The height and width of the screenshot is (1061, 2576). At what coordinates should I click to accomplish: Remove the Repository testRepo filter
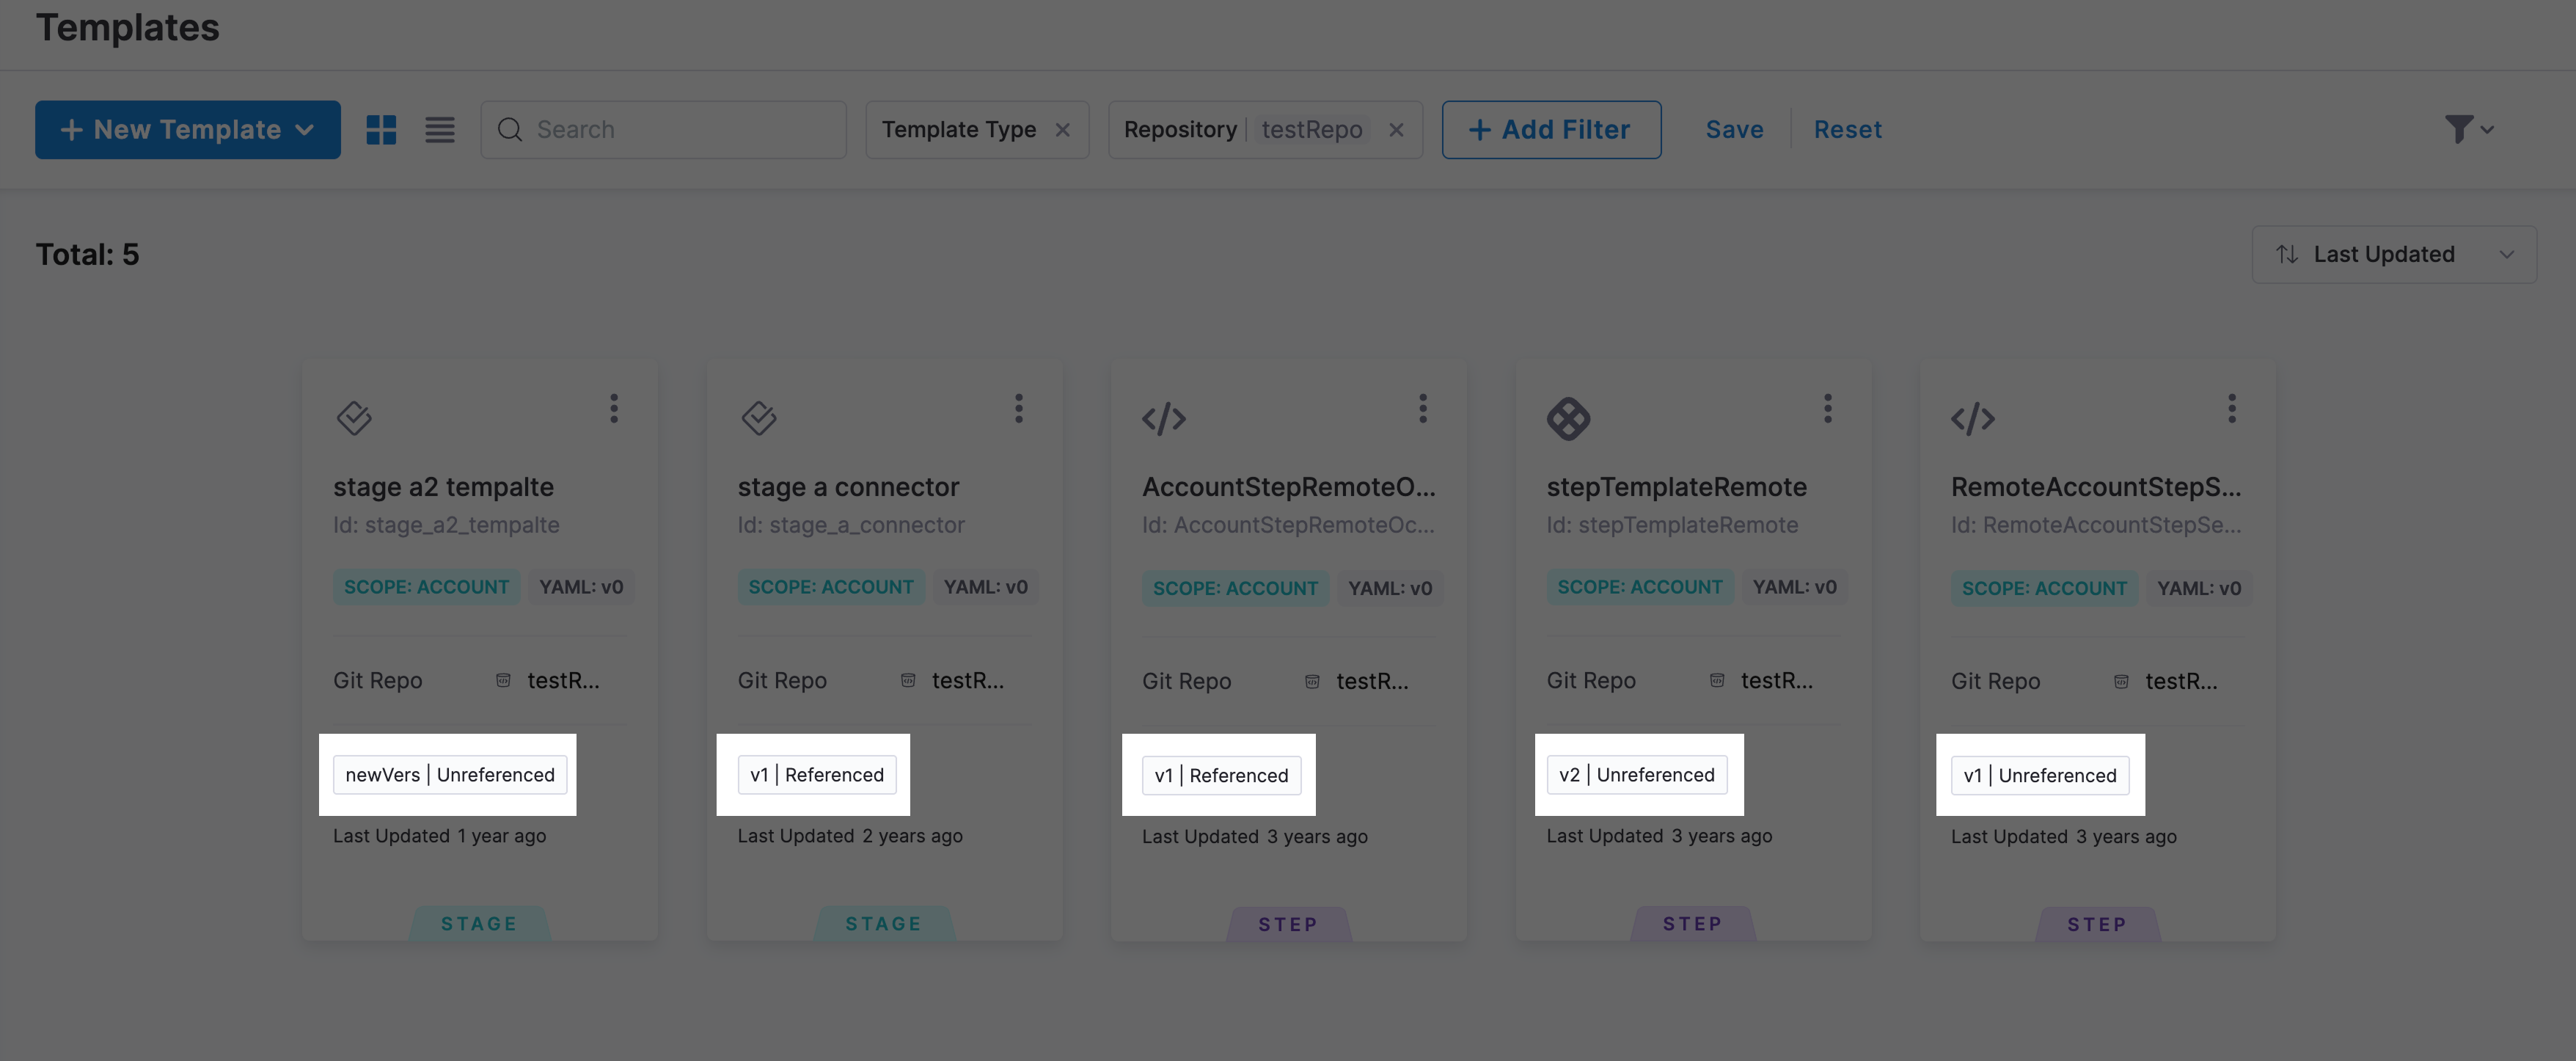point(1397,130)
